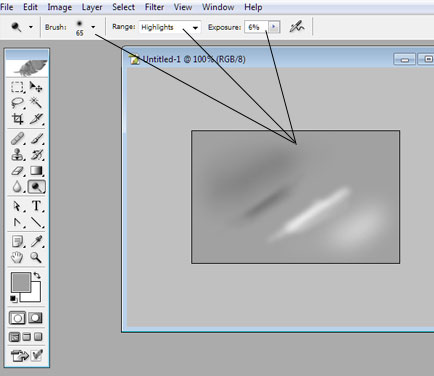Select the Type tool

[x=36, y=206]
